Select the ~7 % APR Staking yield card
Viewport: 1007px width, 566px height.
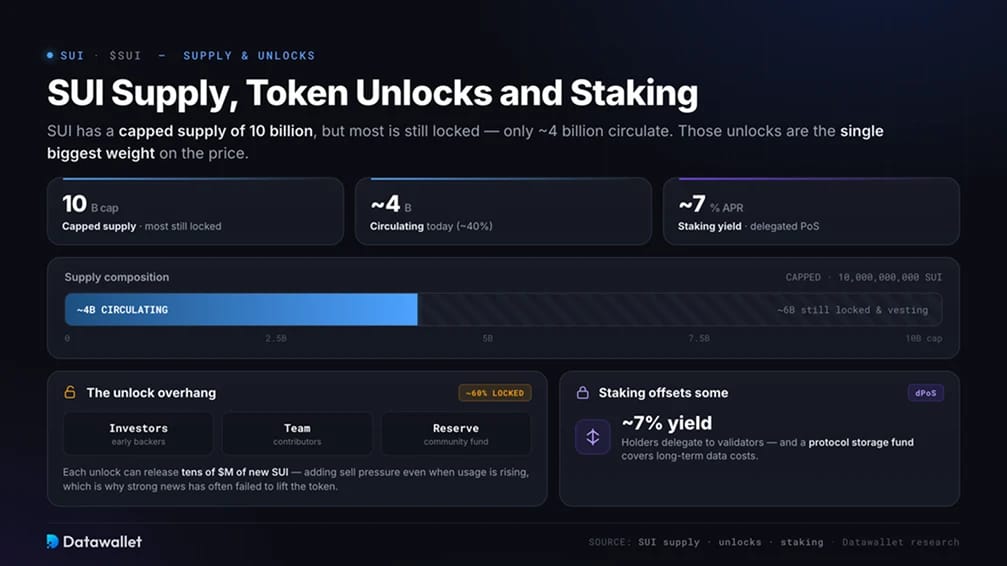click(x=811, y=211)
